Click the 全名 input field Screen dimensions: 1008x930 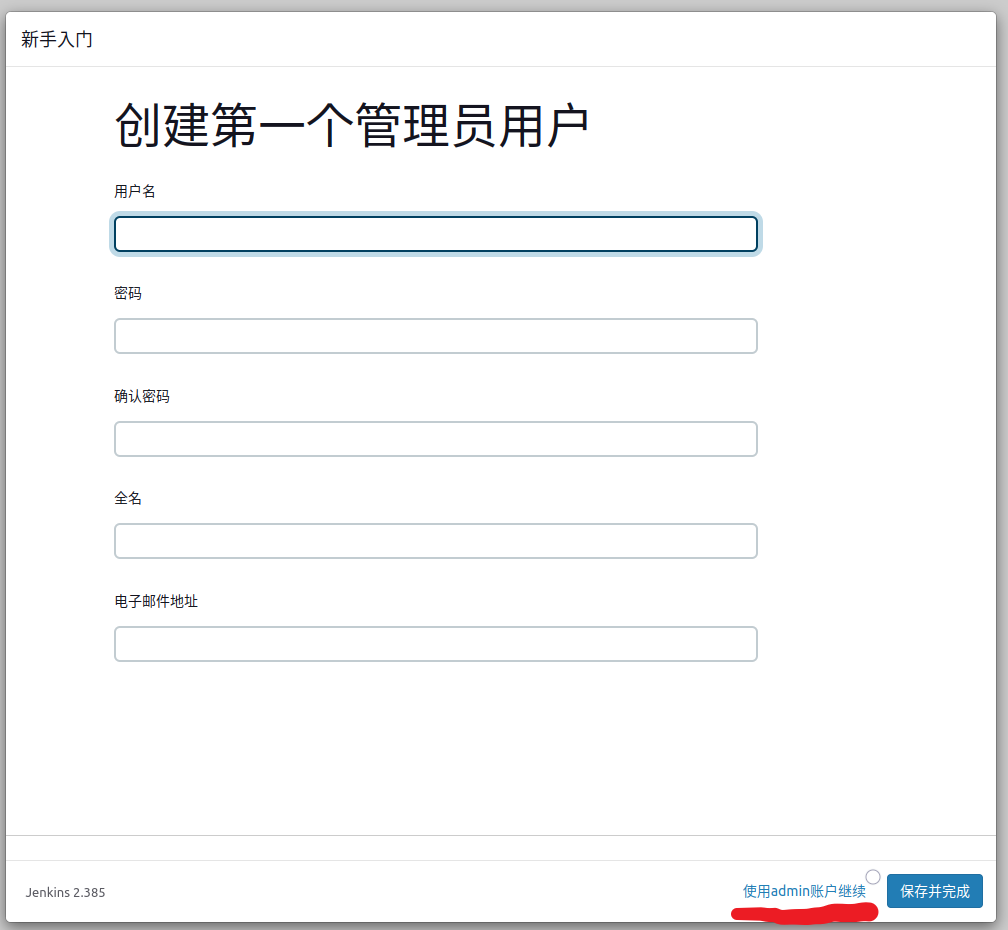[x=436, y=541]
